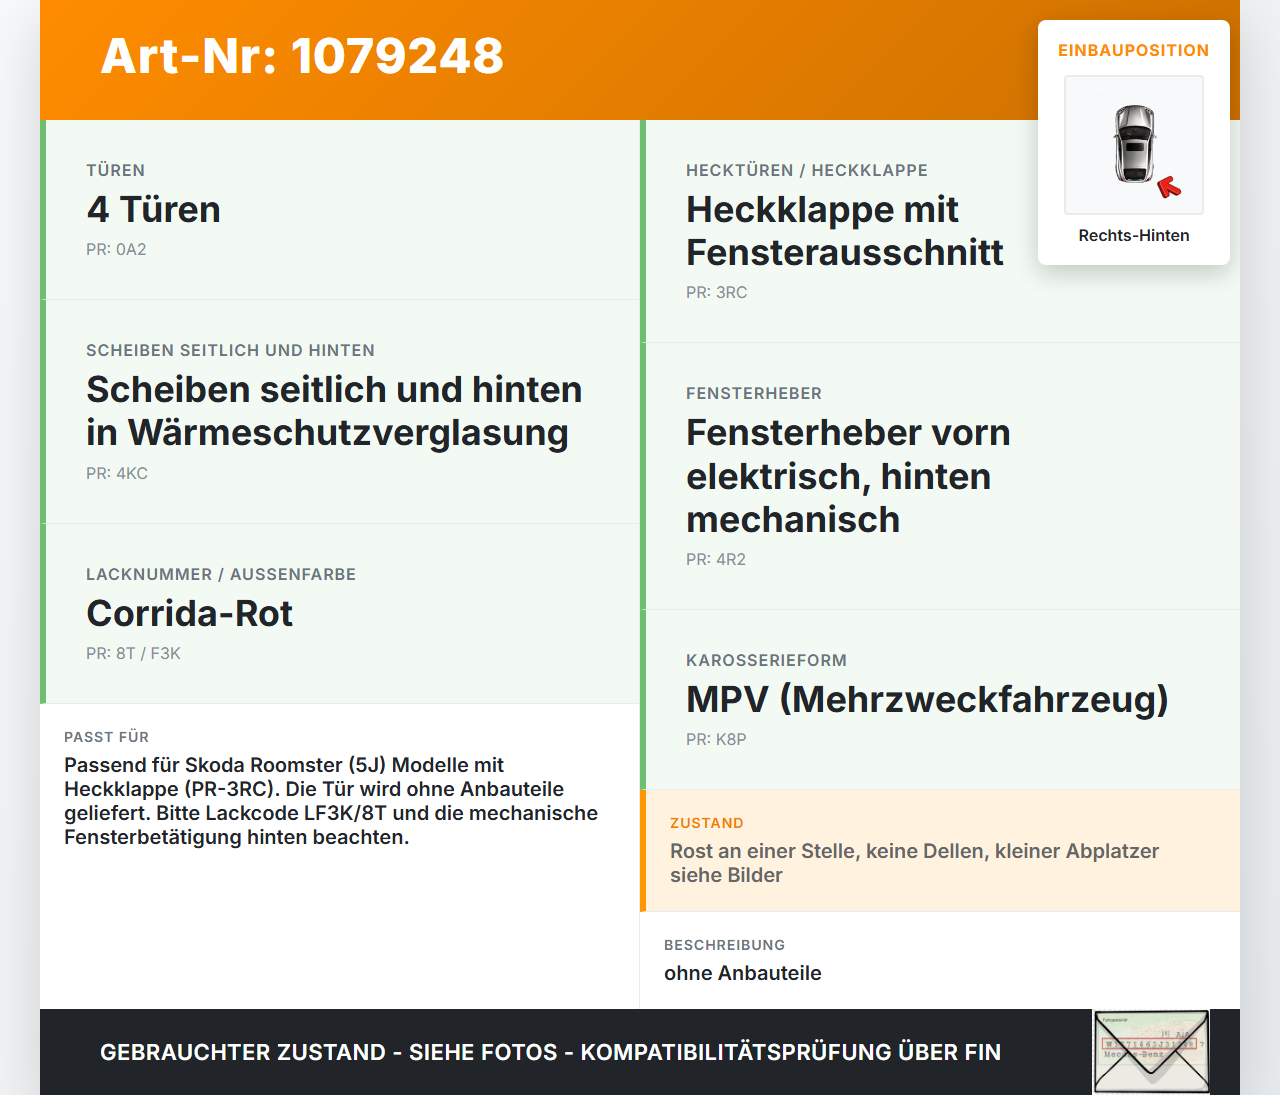
Task: Click the 'PASST FÜR' label
Action: coord(107,738)
